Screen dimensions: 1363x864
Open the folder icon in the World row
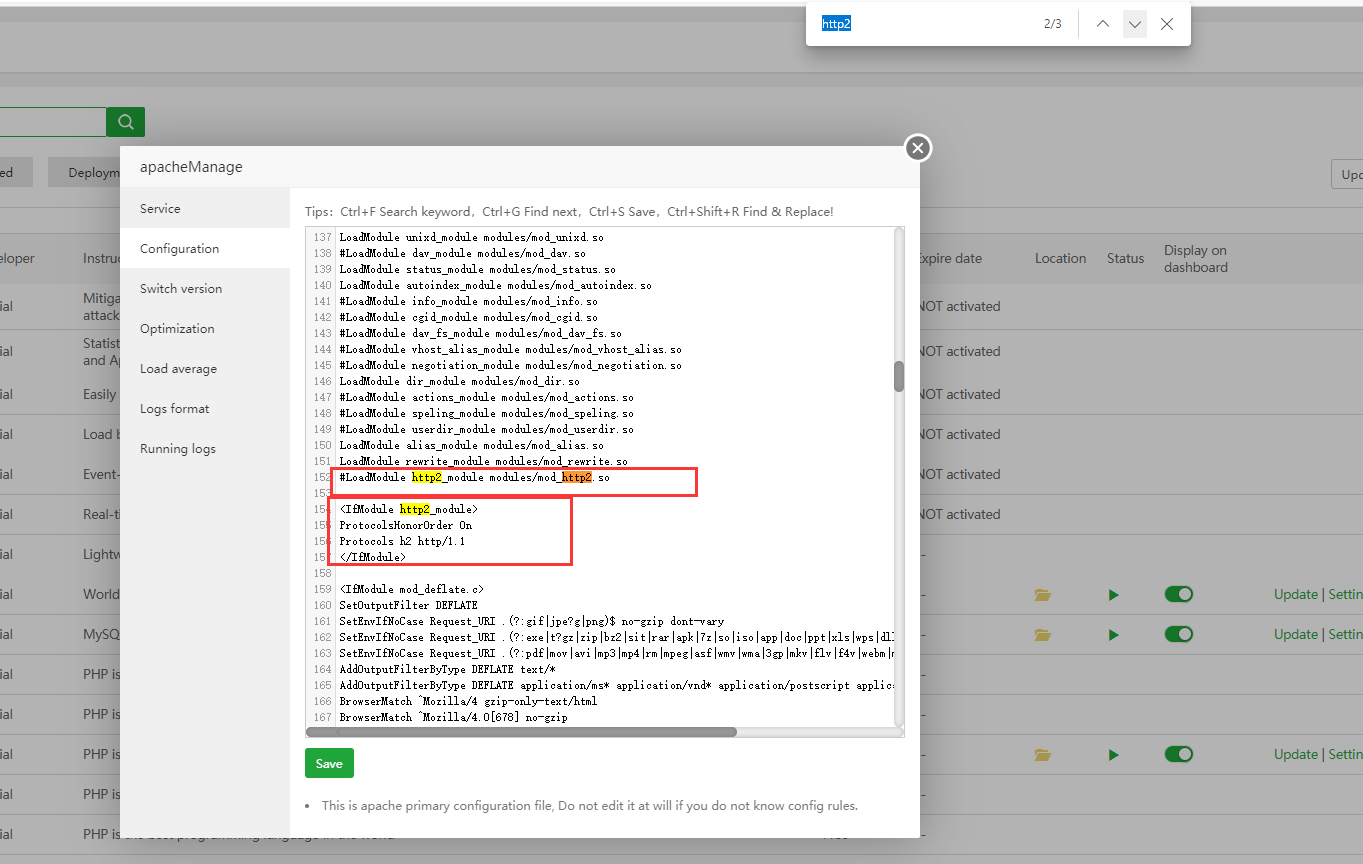click(1043, 595)
